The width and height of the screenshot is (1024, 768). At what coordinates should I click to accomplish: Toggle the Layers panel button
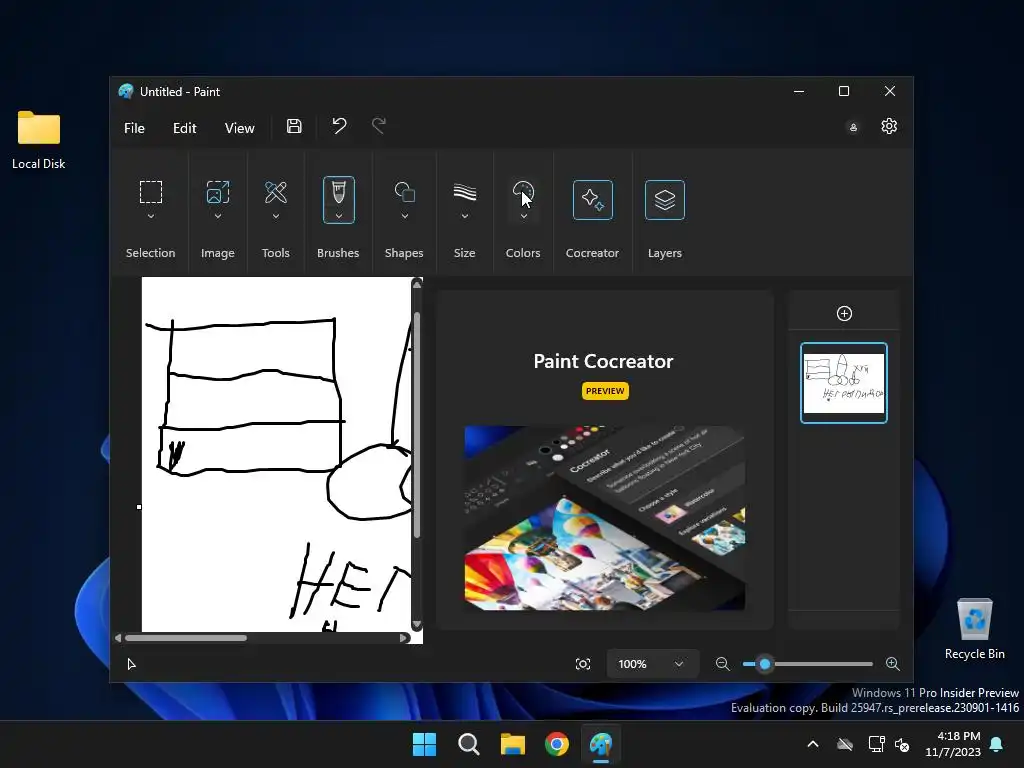click(665, 200)
